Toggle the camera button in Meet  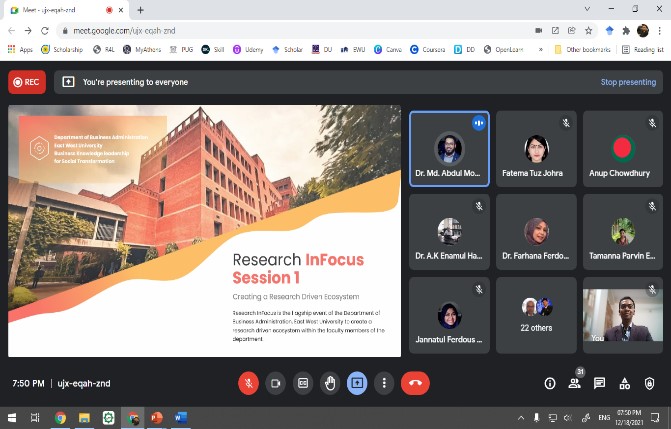[x=275, y=383]
